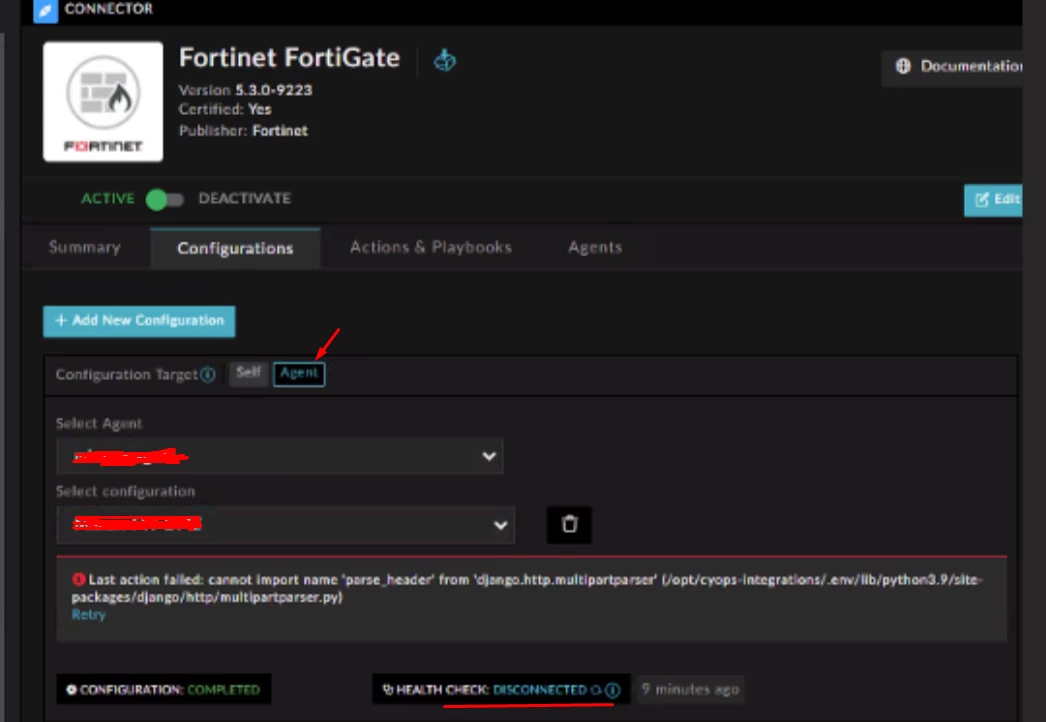Click the Fortinet FortiGate logo thumbnail
The height and width of the screenshot is (722, 1046).
click(x=103, y=101)
